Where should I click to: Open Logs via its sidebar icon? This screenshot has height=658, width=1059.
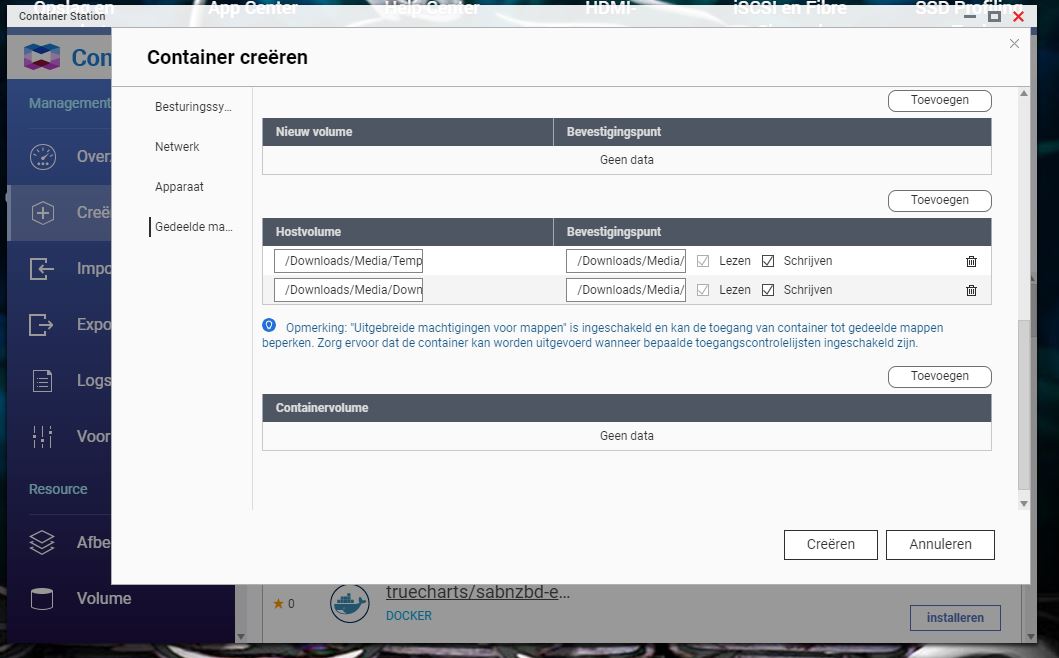[40, 380]
